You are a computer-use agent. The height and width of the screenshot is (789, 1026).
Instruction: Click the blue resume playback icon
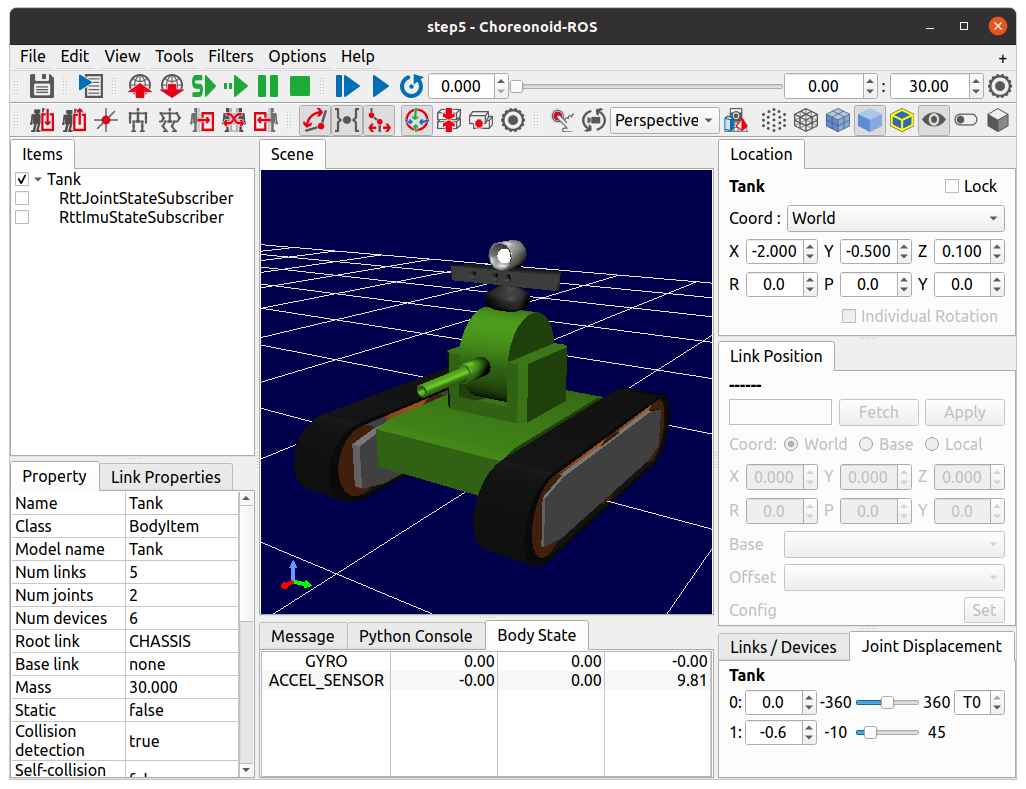tap(379, 86)
